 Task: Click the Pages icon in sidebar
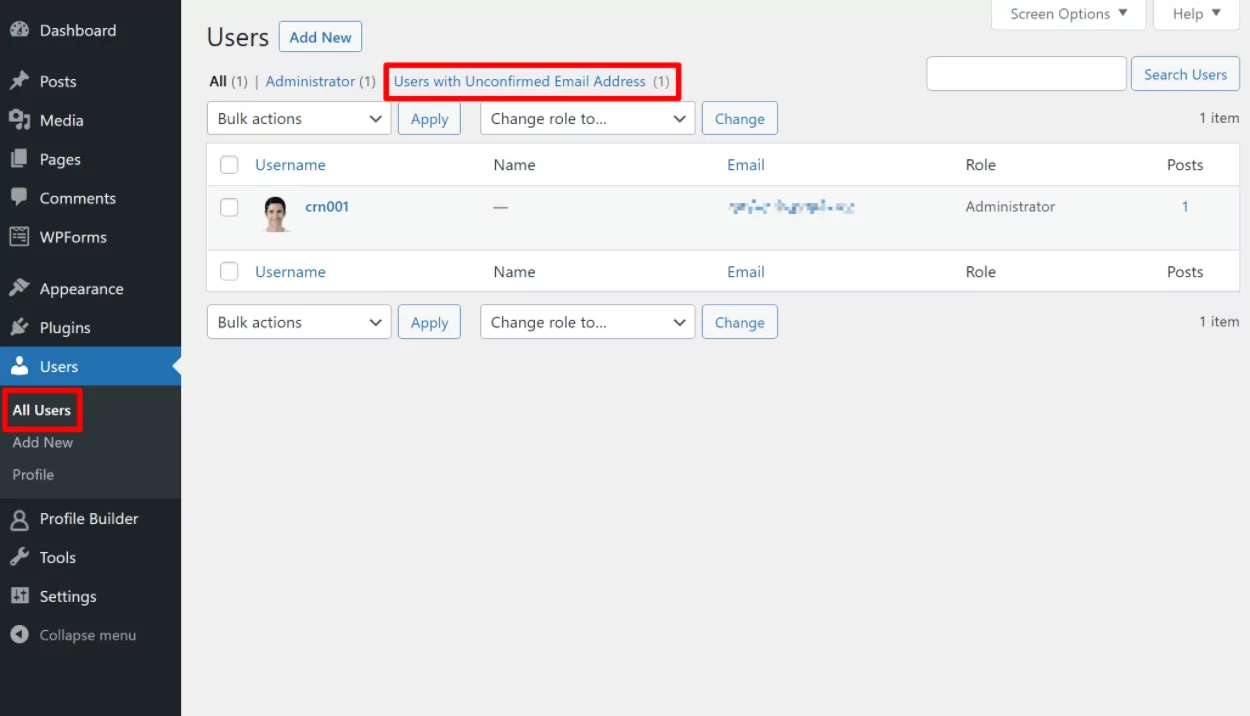click(19, 159)
